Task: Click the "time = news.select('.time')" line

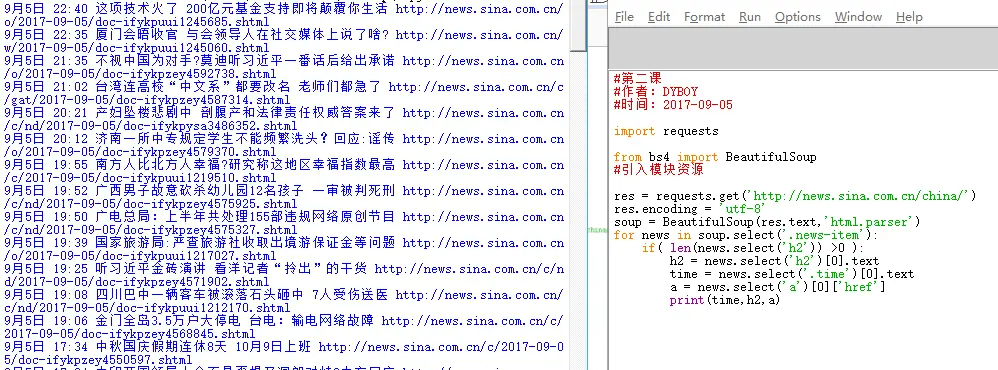Action: coord(792,274)
